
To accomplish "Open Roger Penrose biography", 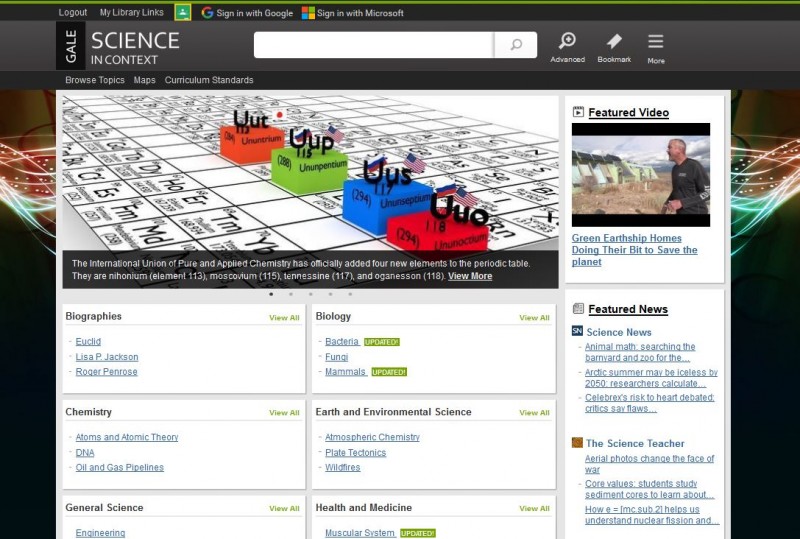I will click(x=106, y=372).
